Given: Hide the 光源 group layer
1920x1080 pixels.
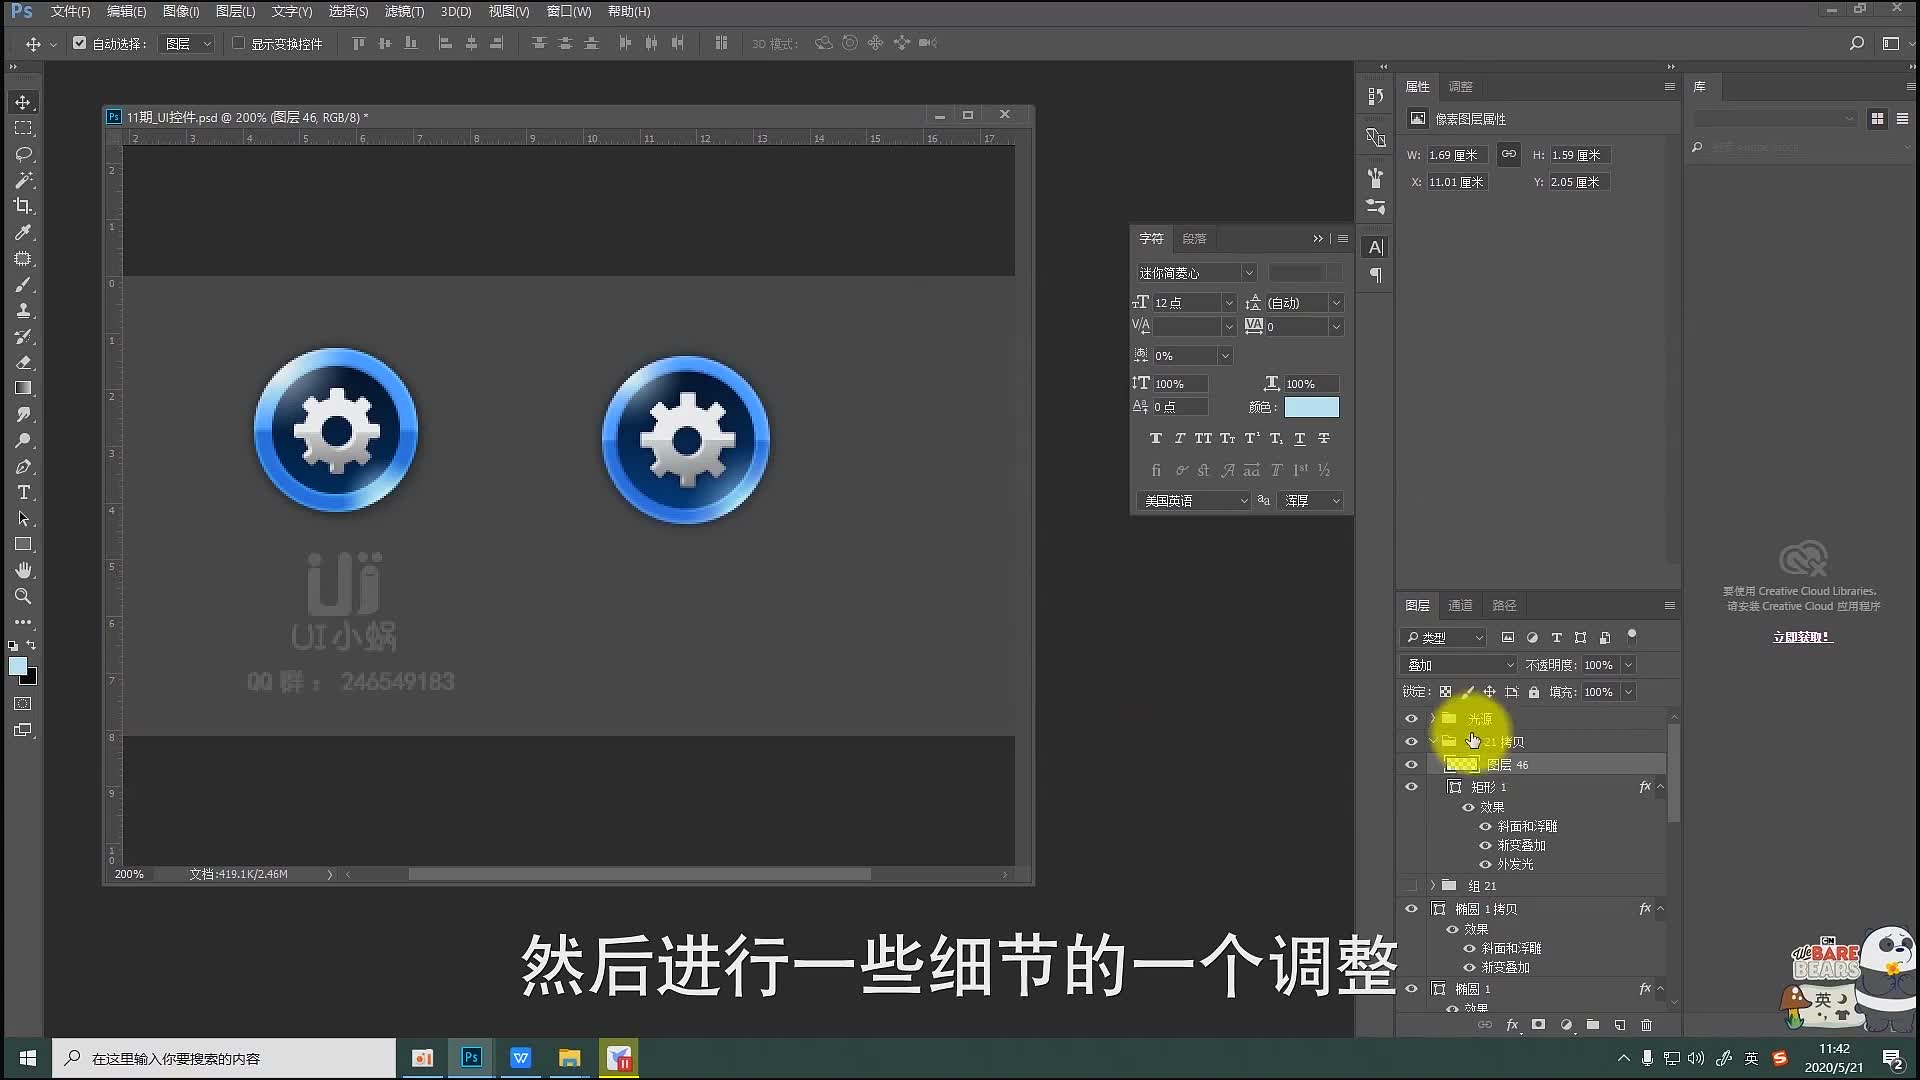Looking at the screenshot, I should (1411, 719).
